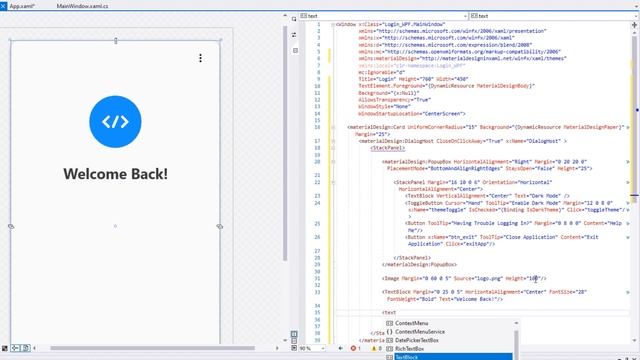Click the top resize handle of the window design
640x360 pixels.
[116, 40]
